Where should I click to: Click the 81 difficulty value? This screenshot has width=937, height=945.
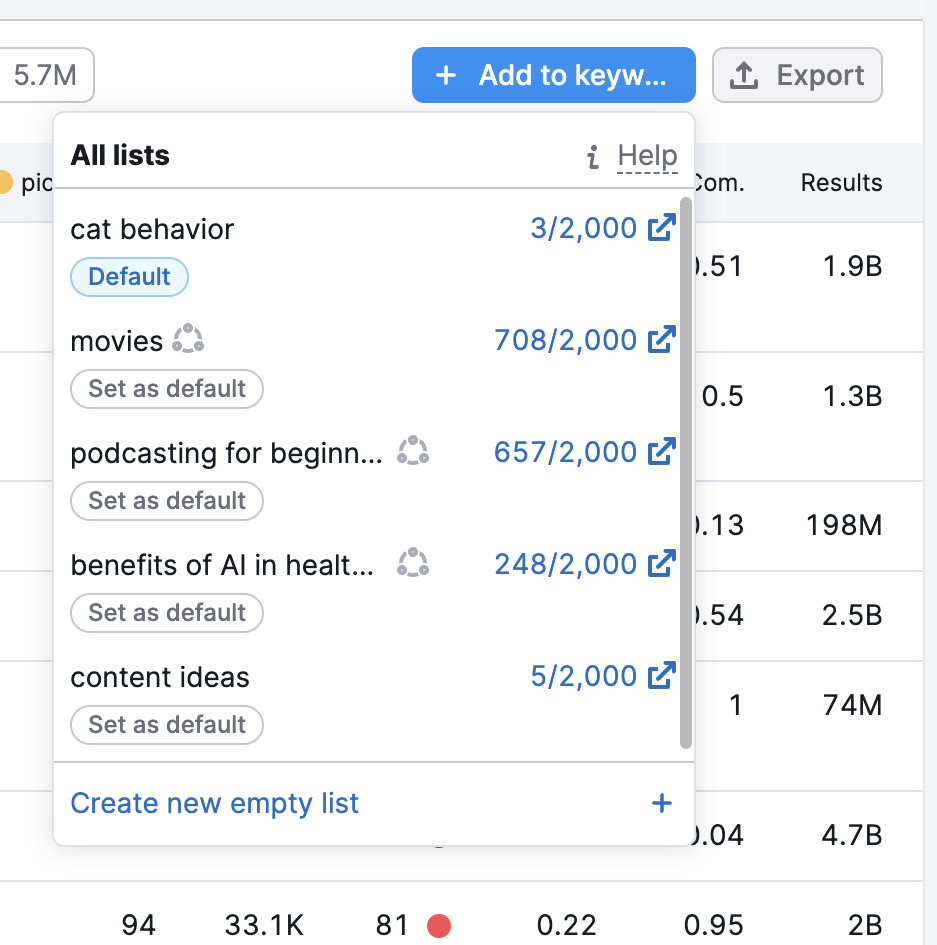coord(392,926)
